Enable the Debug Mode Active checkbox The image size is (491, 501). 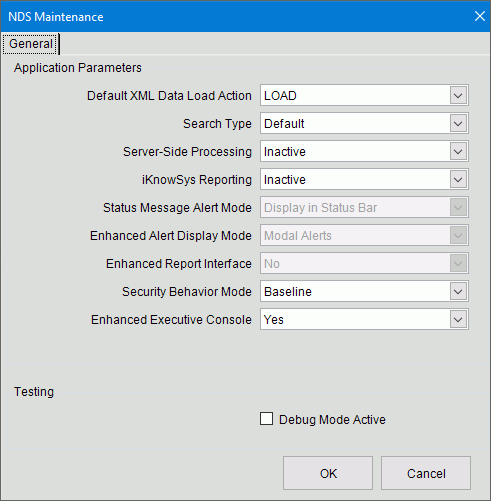click(266, 419)
